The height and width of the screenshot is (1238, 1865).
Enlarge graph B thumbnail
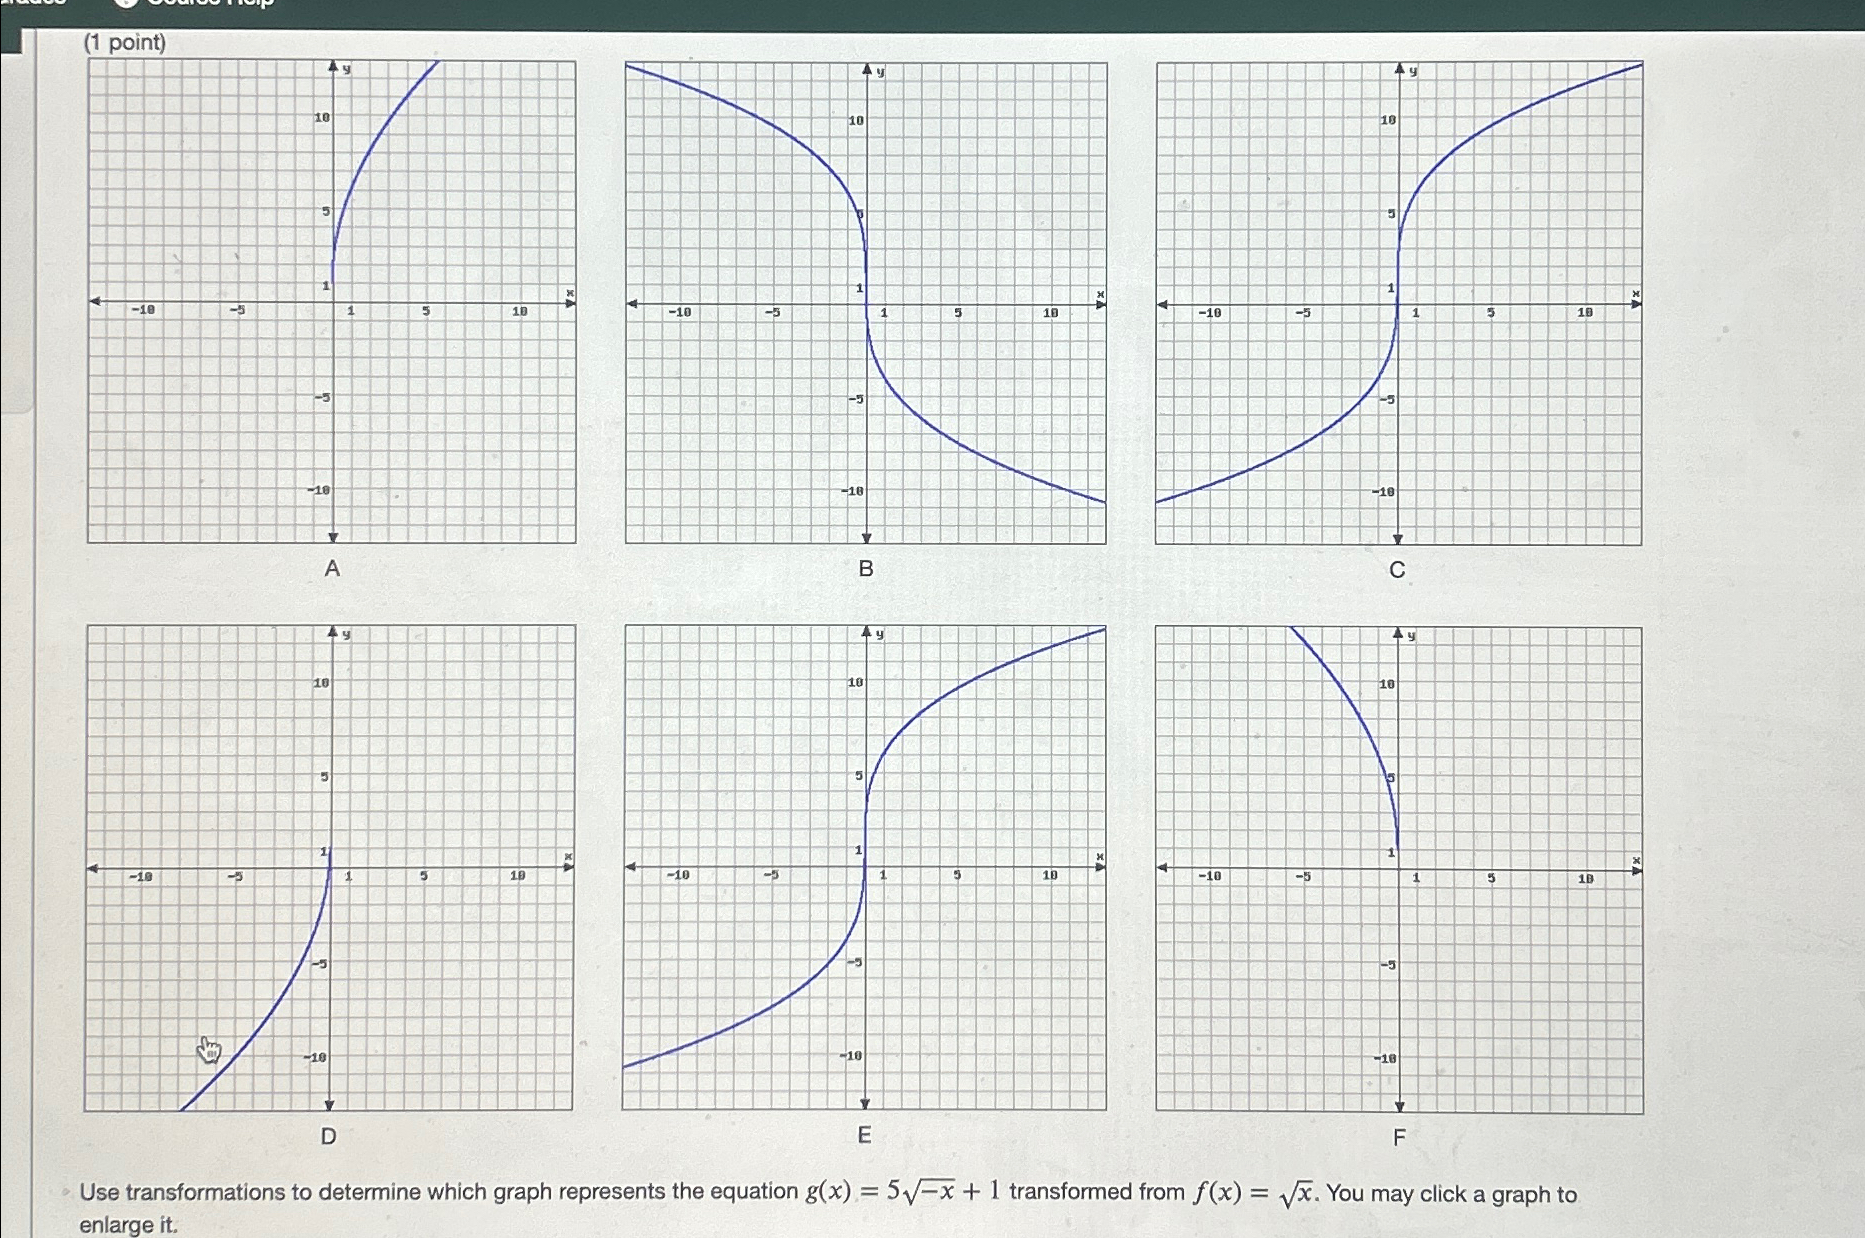click(866, 303)
